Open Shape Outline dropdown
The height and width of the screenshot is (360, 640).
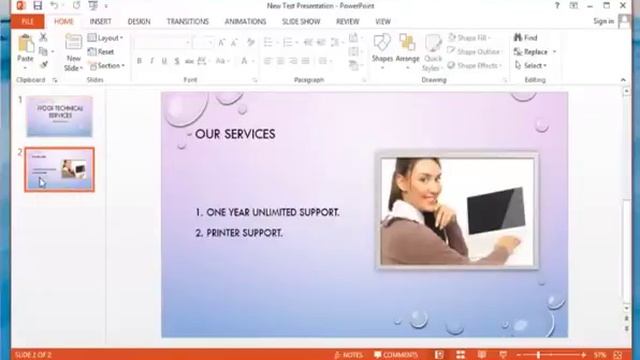[x=474, y=51]
